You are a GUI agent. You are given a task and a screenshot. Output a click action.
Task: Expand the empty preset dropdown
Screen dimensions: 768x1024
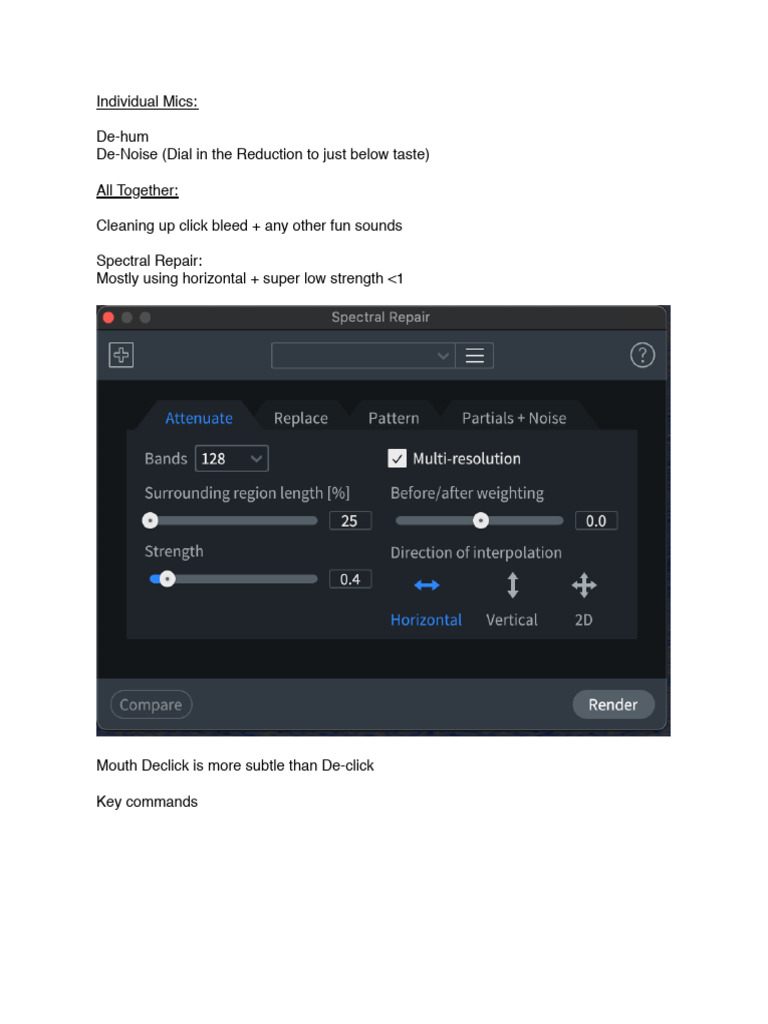tap(363, 356)
